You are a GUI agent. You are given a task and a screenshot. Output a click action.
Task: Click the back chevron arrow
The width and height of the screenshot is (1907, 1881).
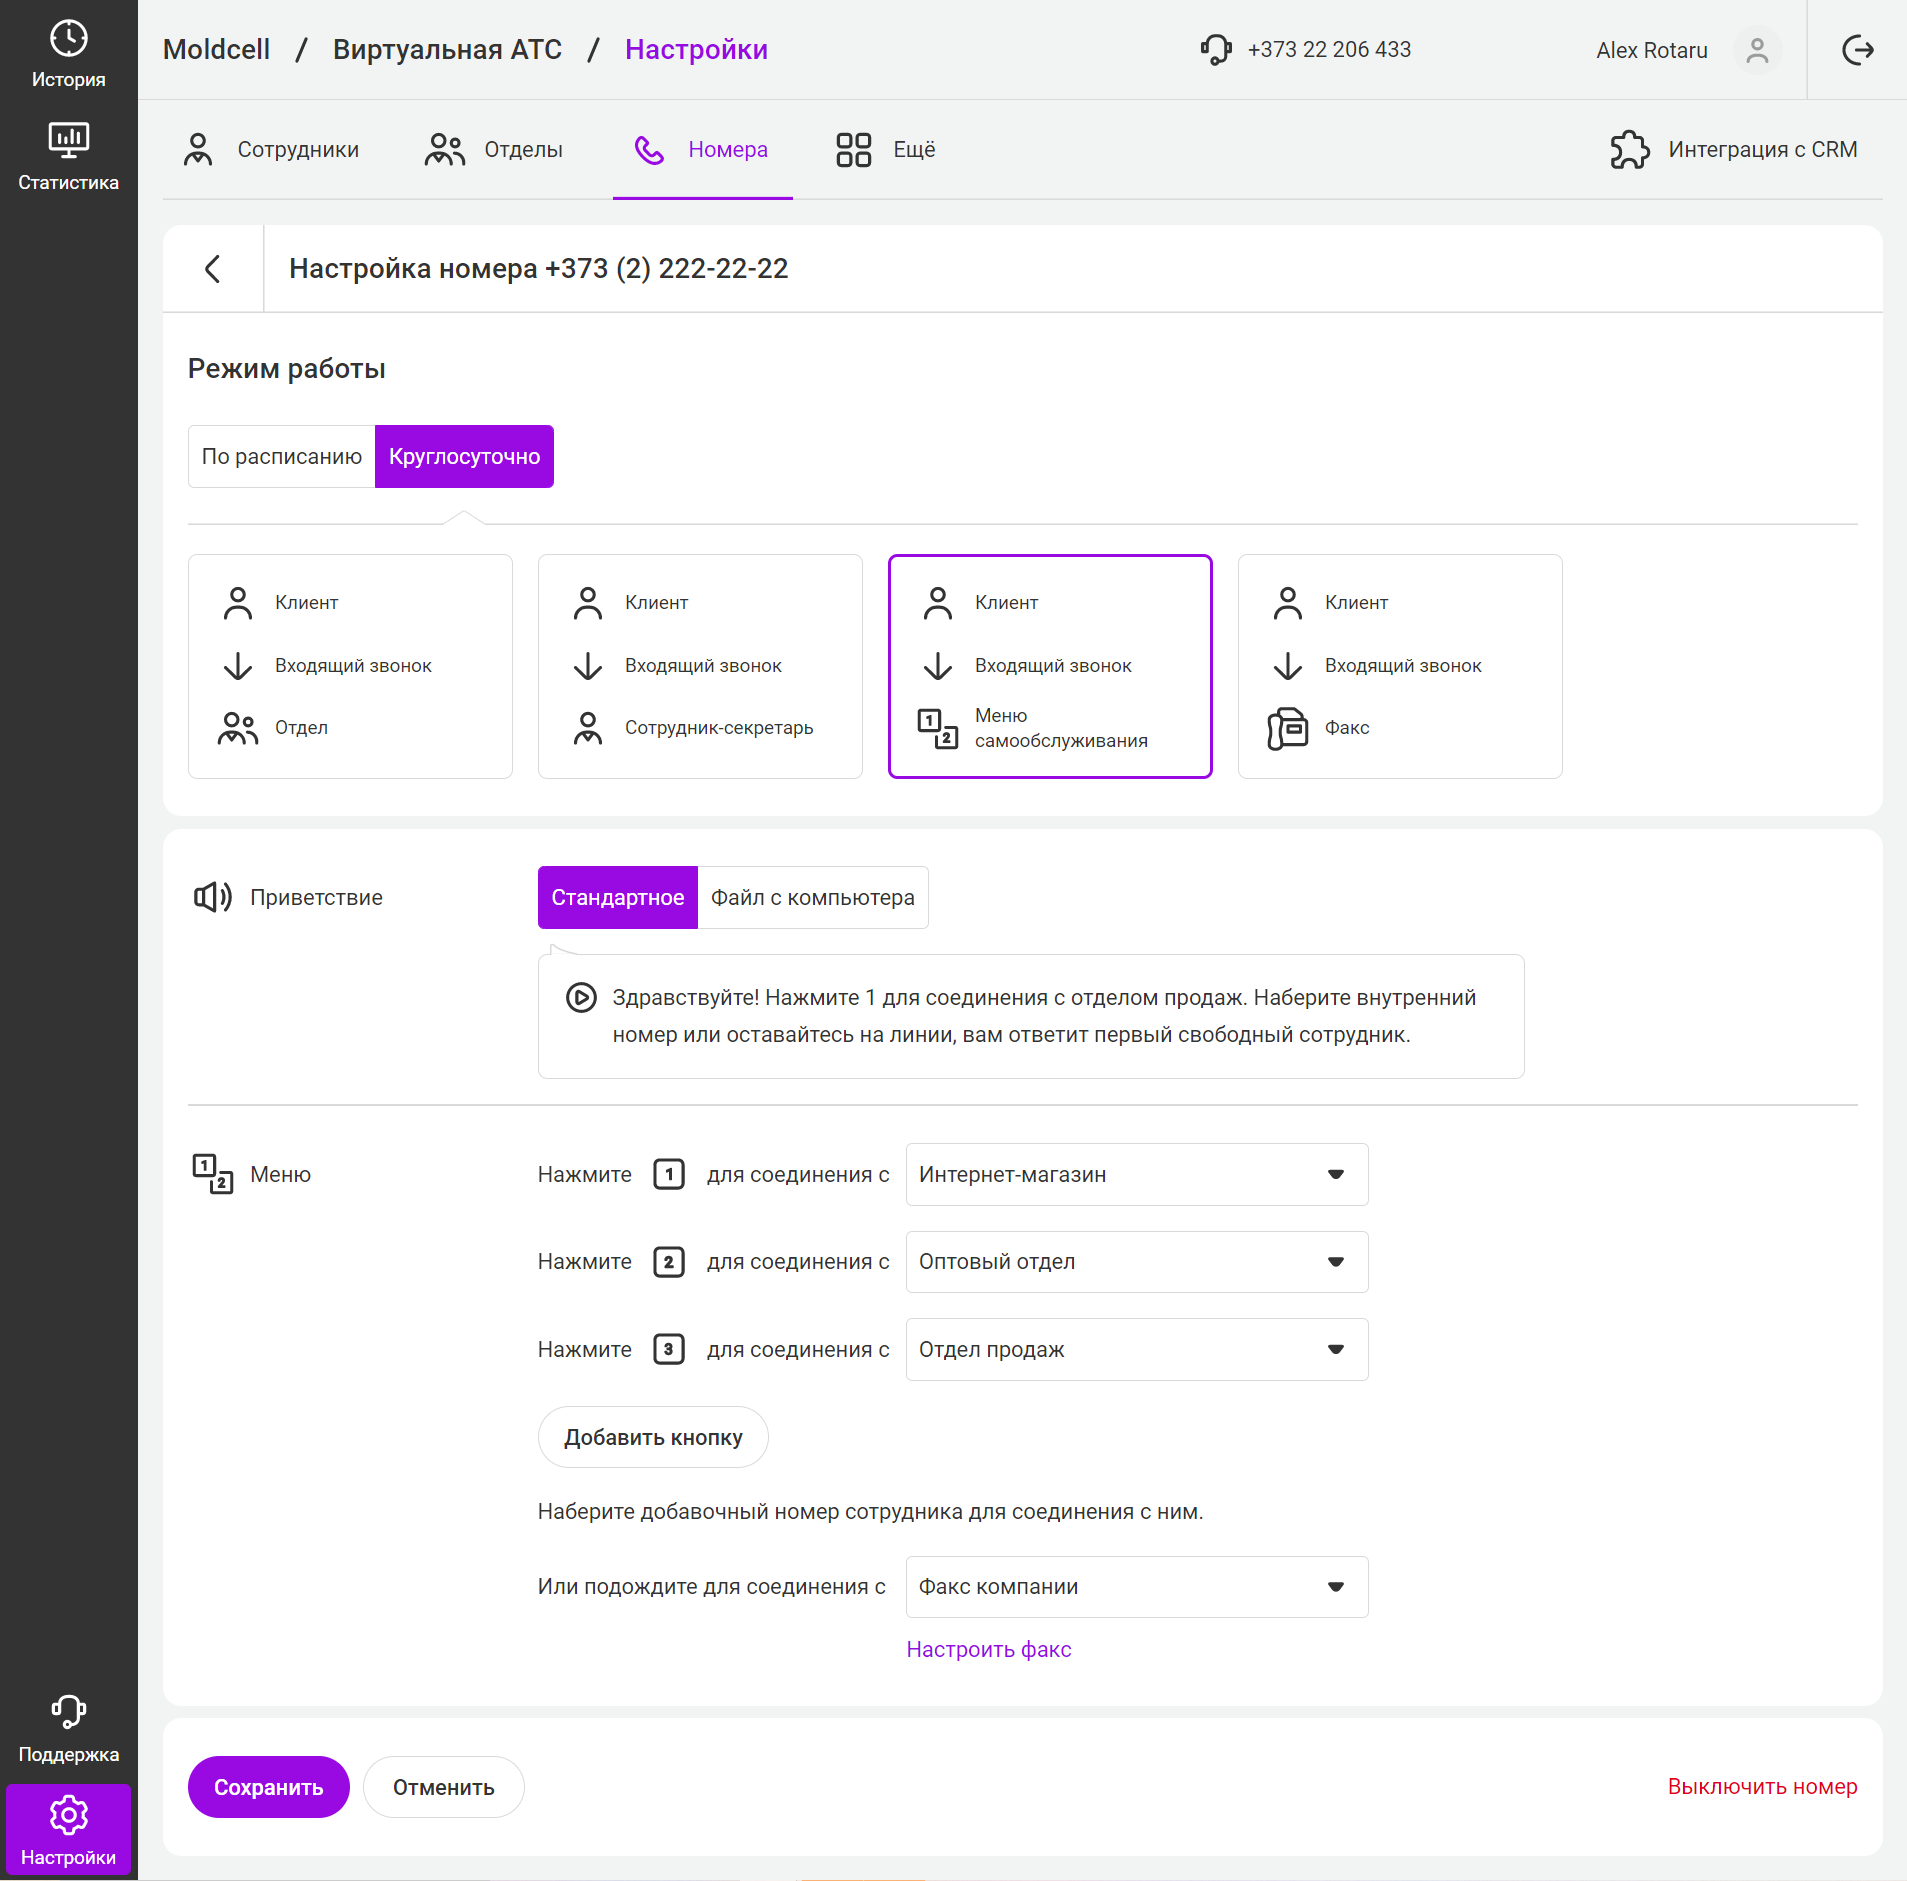tap(212, 268)
